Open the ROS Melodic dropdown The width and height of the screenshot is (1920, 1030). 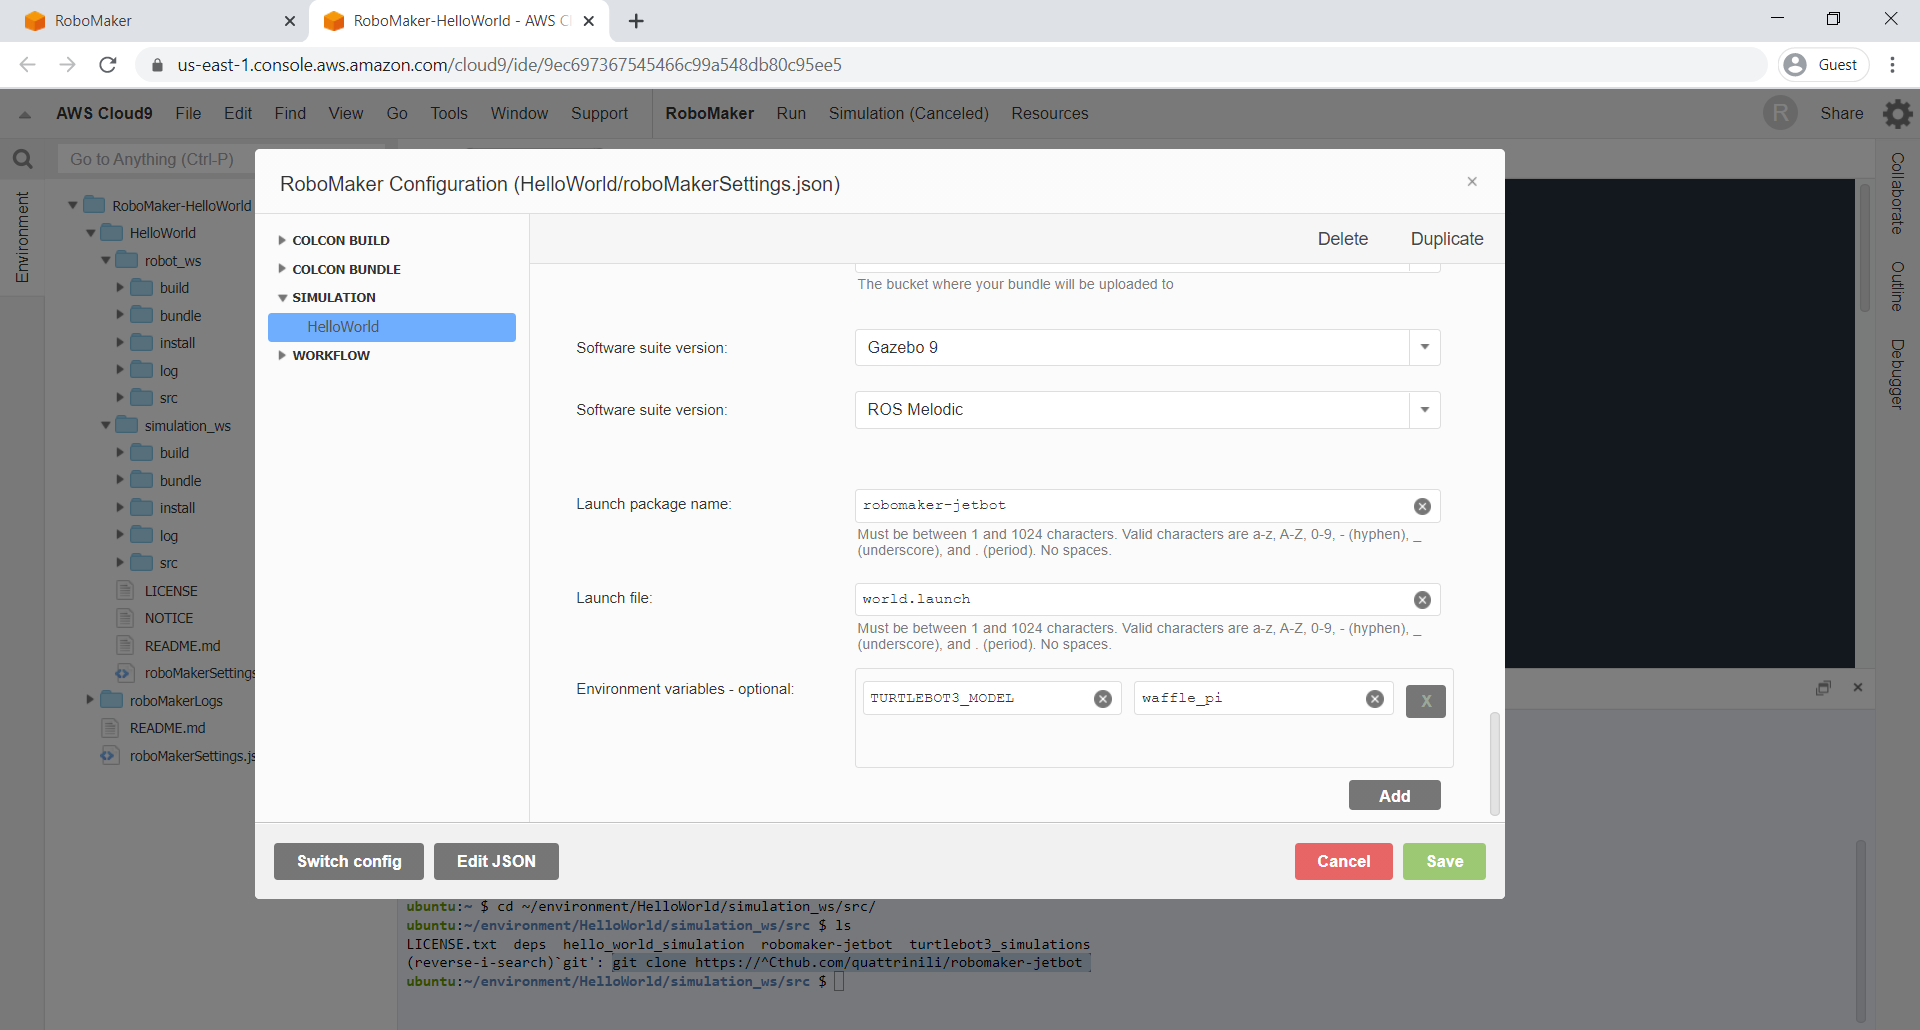pyautogui.click(x=1424, y=410)
